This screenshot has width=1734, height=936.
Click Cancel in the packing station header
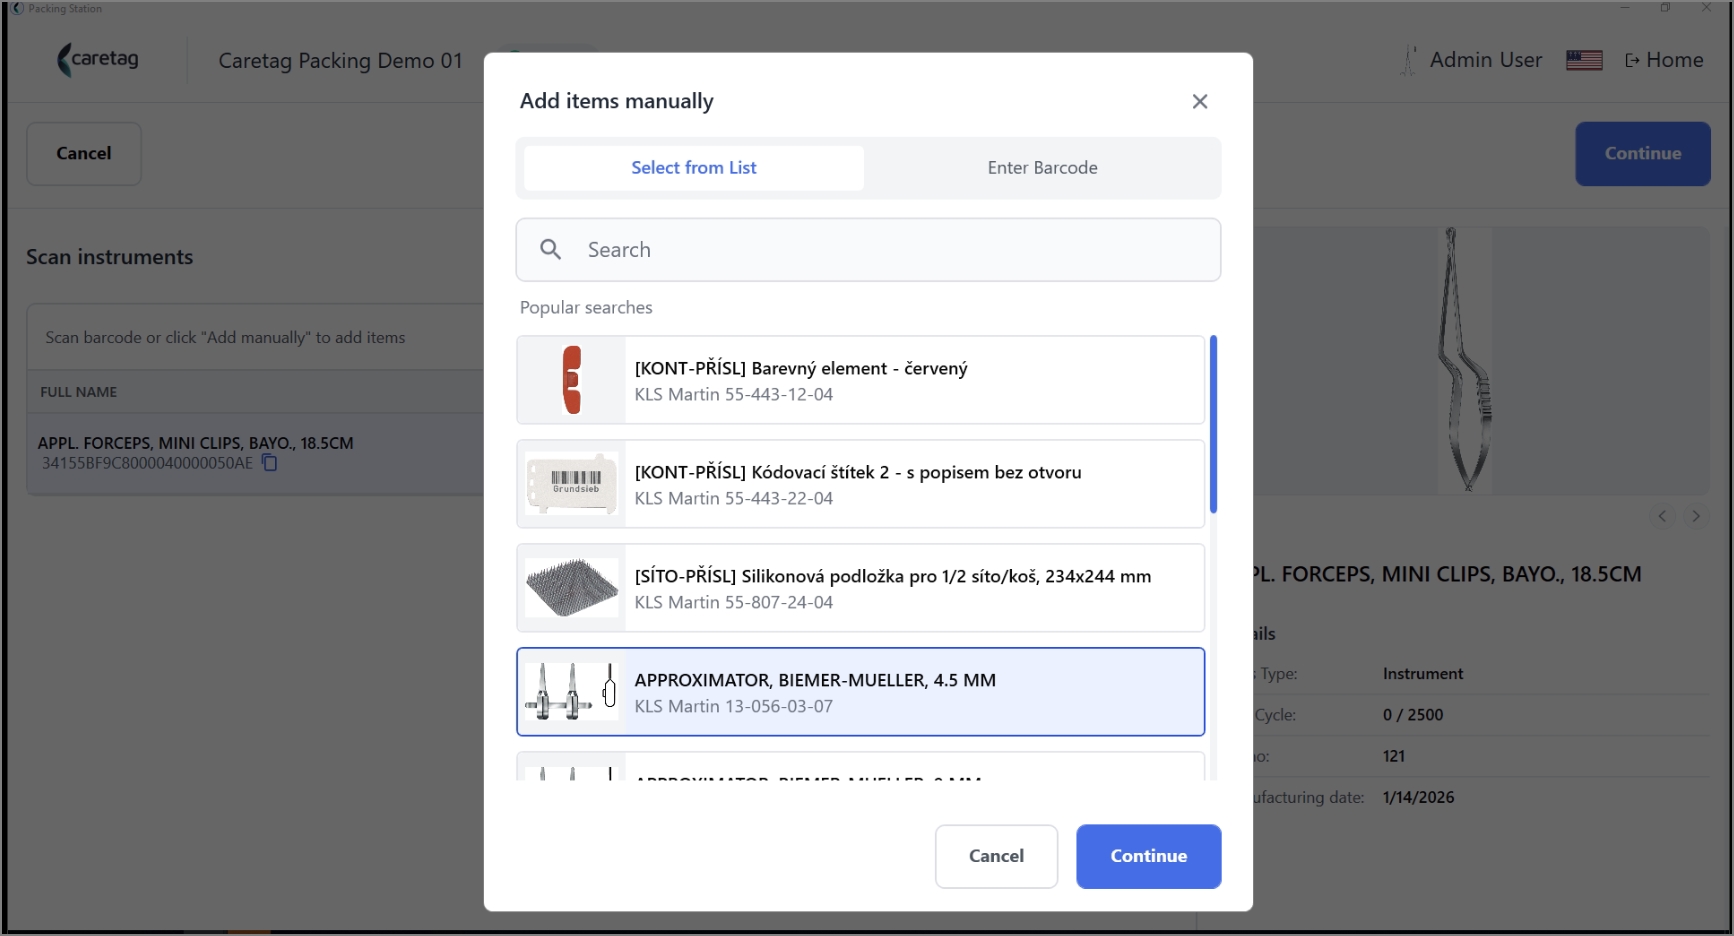[x=84, y=153]
